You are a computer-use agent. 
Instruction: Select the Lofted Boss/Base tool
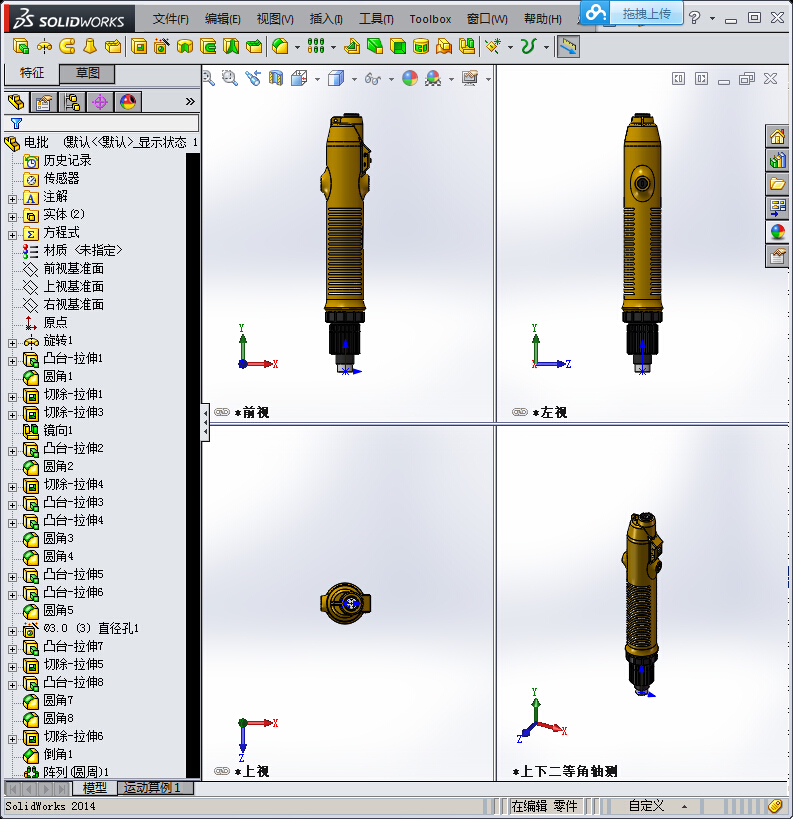click(x=90, y=46)
